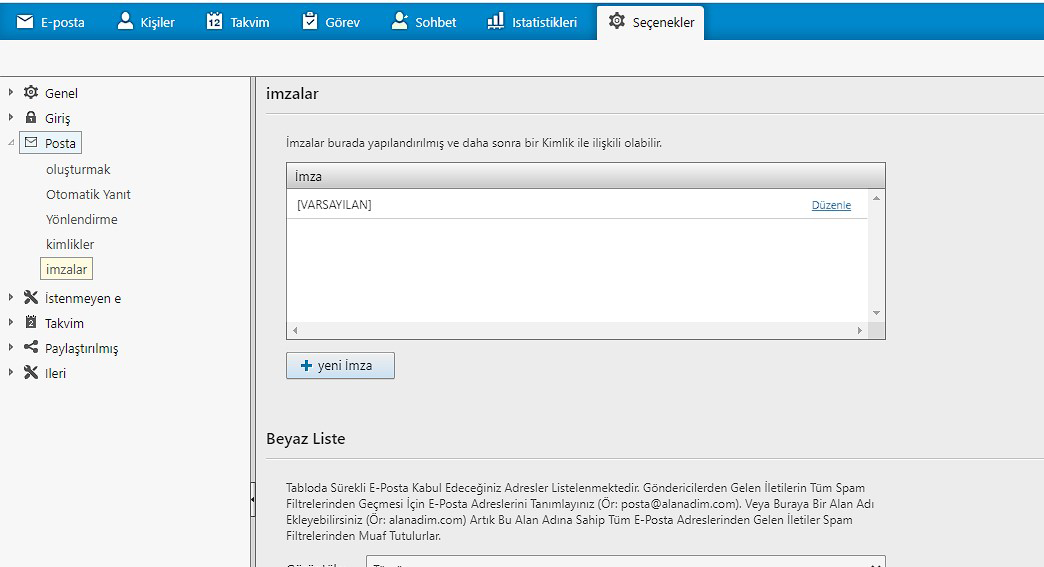Click the signature list vertical scrollbar down arrow
Screen dimensions: 1044x567
click(x=876, y=313)
